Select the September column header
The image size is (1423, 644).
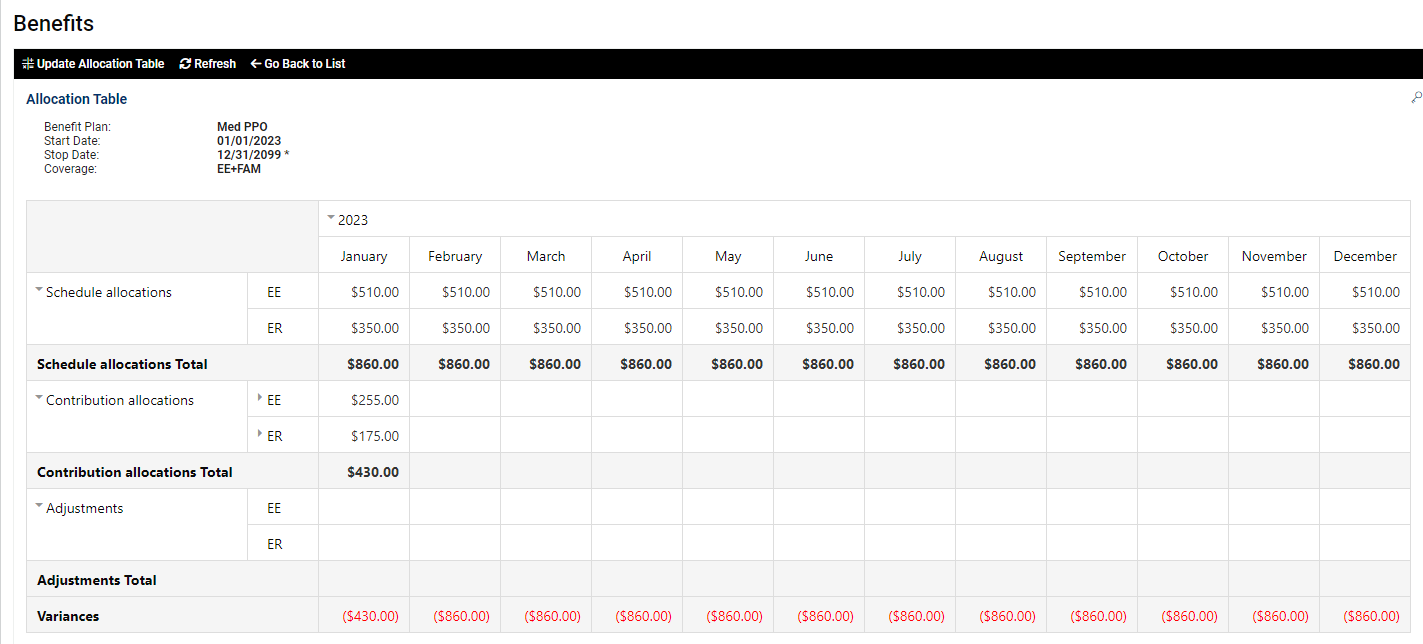[x=1092, y=256]
